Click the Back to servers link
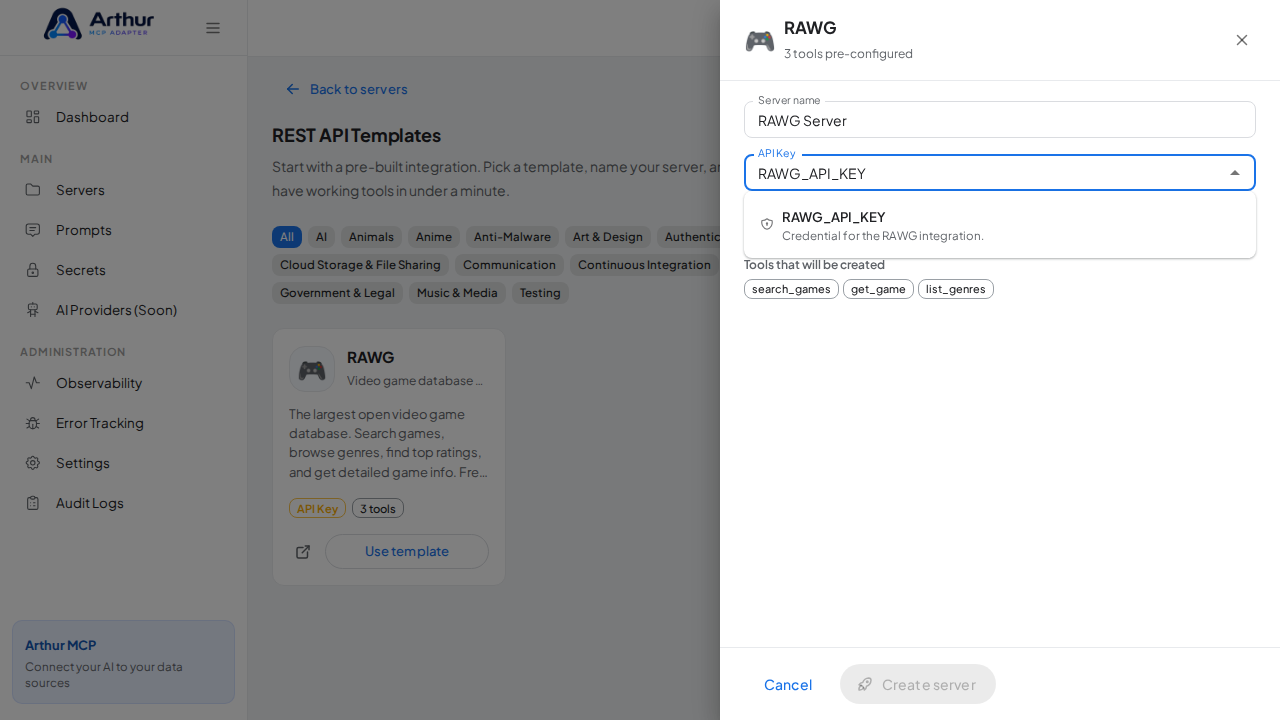 pos(346,89)
